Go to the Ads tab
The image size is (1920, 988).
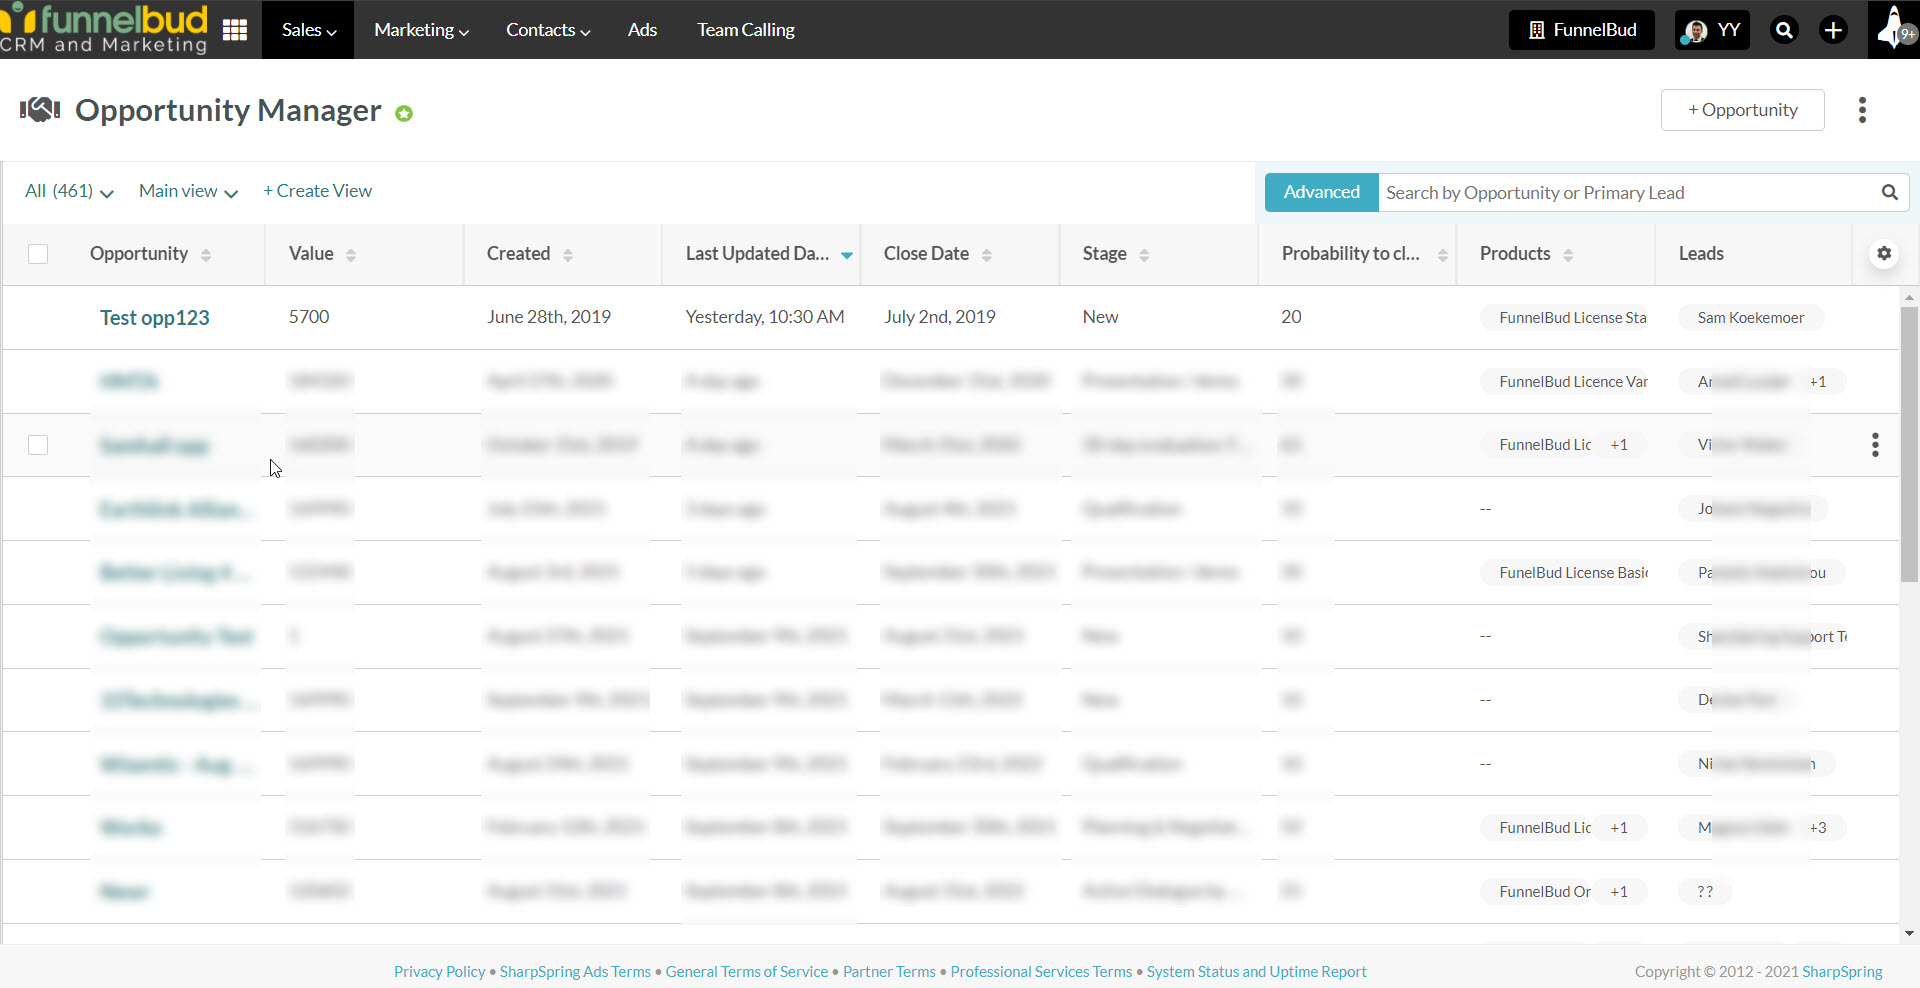pos(642,30)
